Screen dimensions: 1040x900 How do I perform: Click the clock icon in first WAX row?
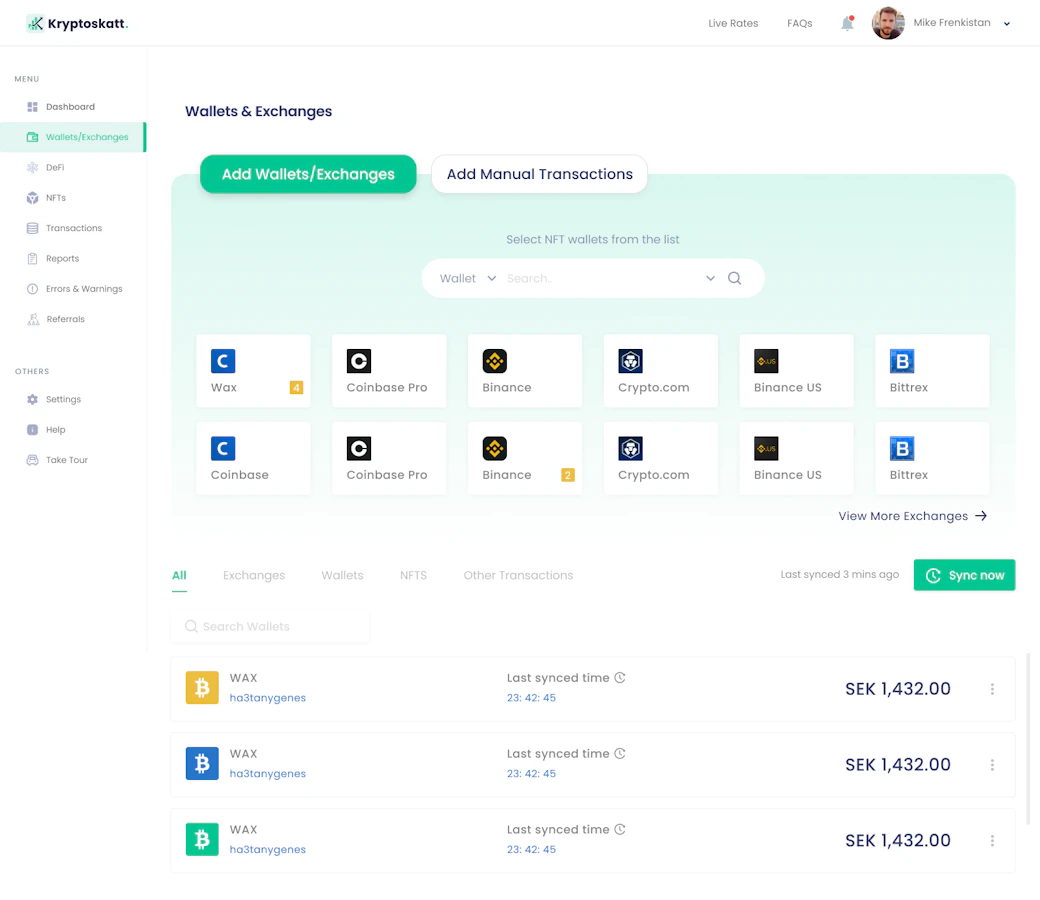click(x=619, y=678)
